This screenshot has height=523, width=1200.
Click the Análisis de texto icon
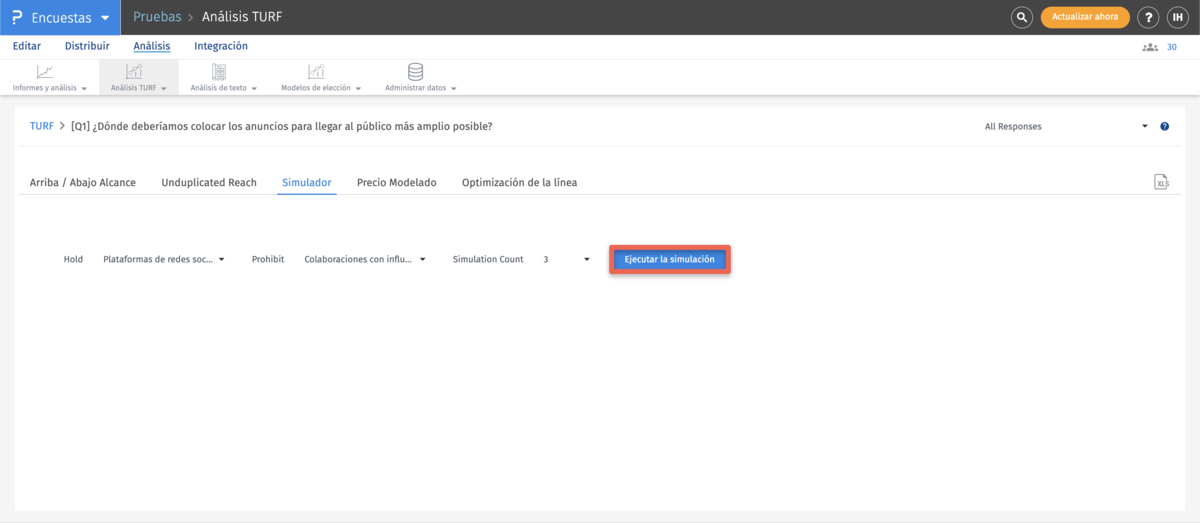click(219, 72)
